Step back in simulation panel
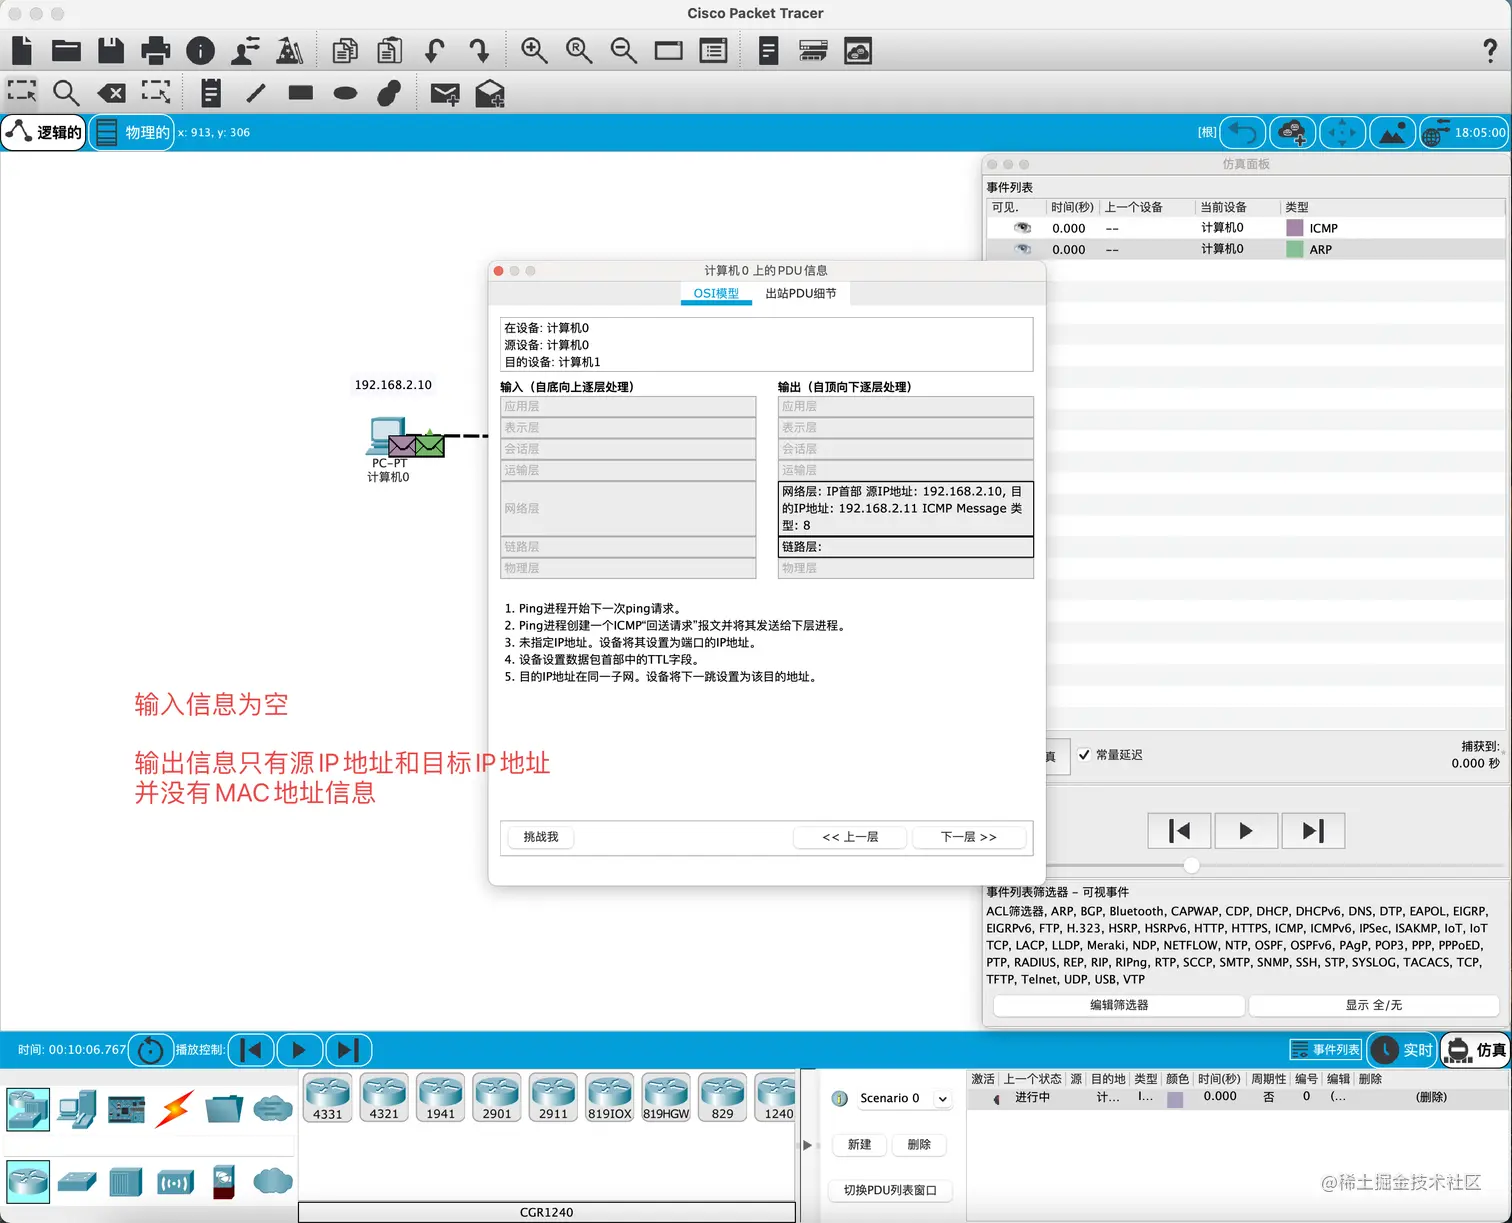1512x1223 pixels. tap(1180, 831)
